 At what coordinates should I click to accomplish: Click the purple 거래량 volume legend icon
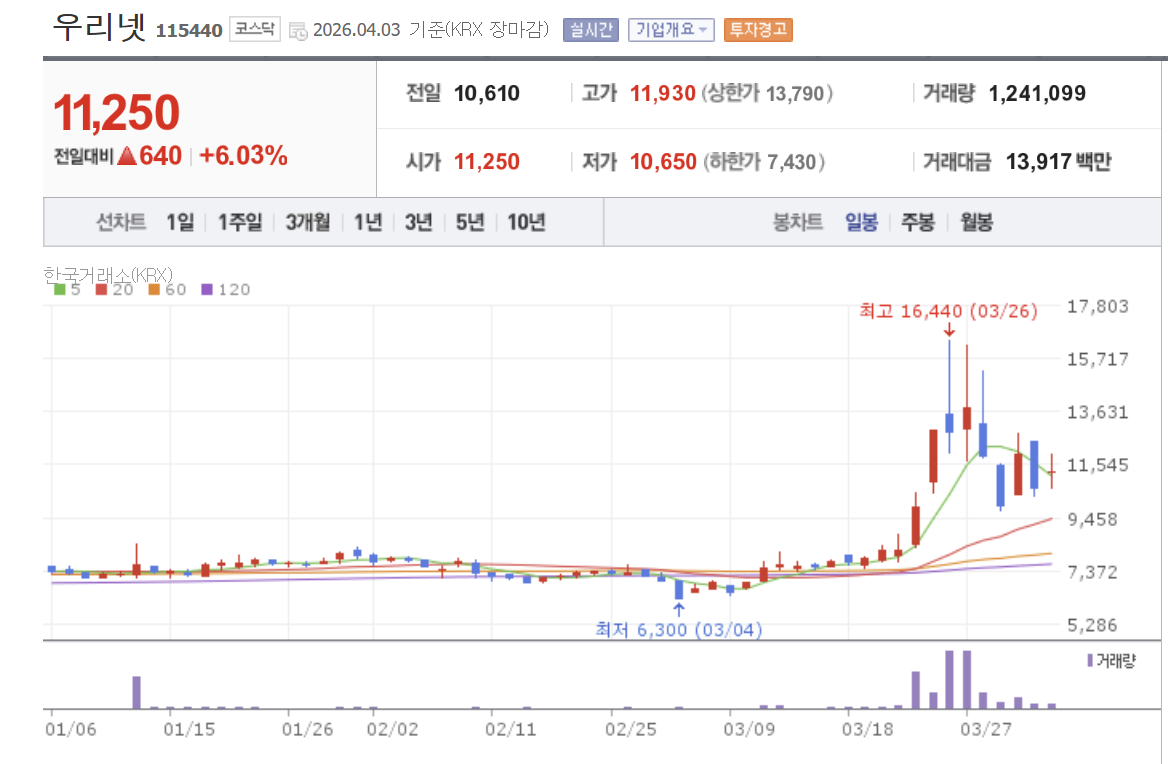[1090, 660]
